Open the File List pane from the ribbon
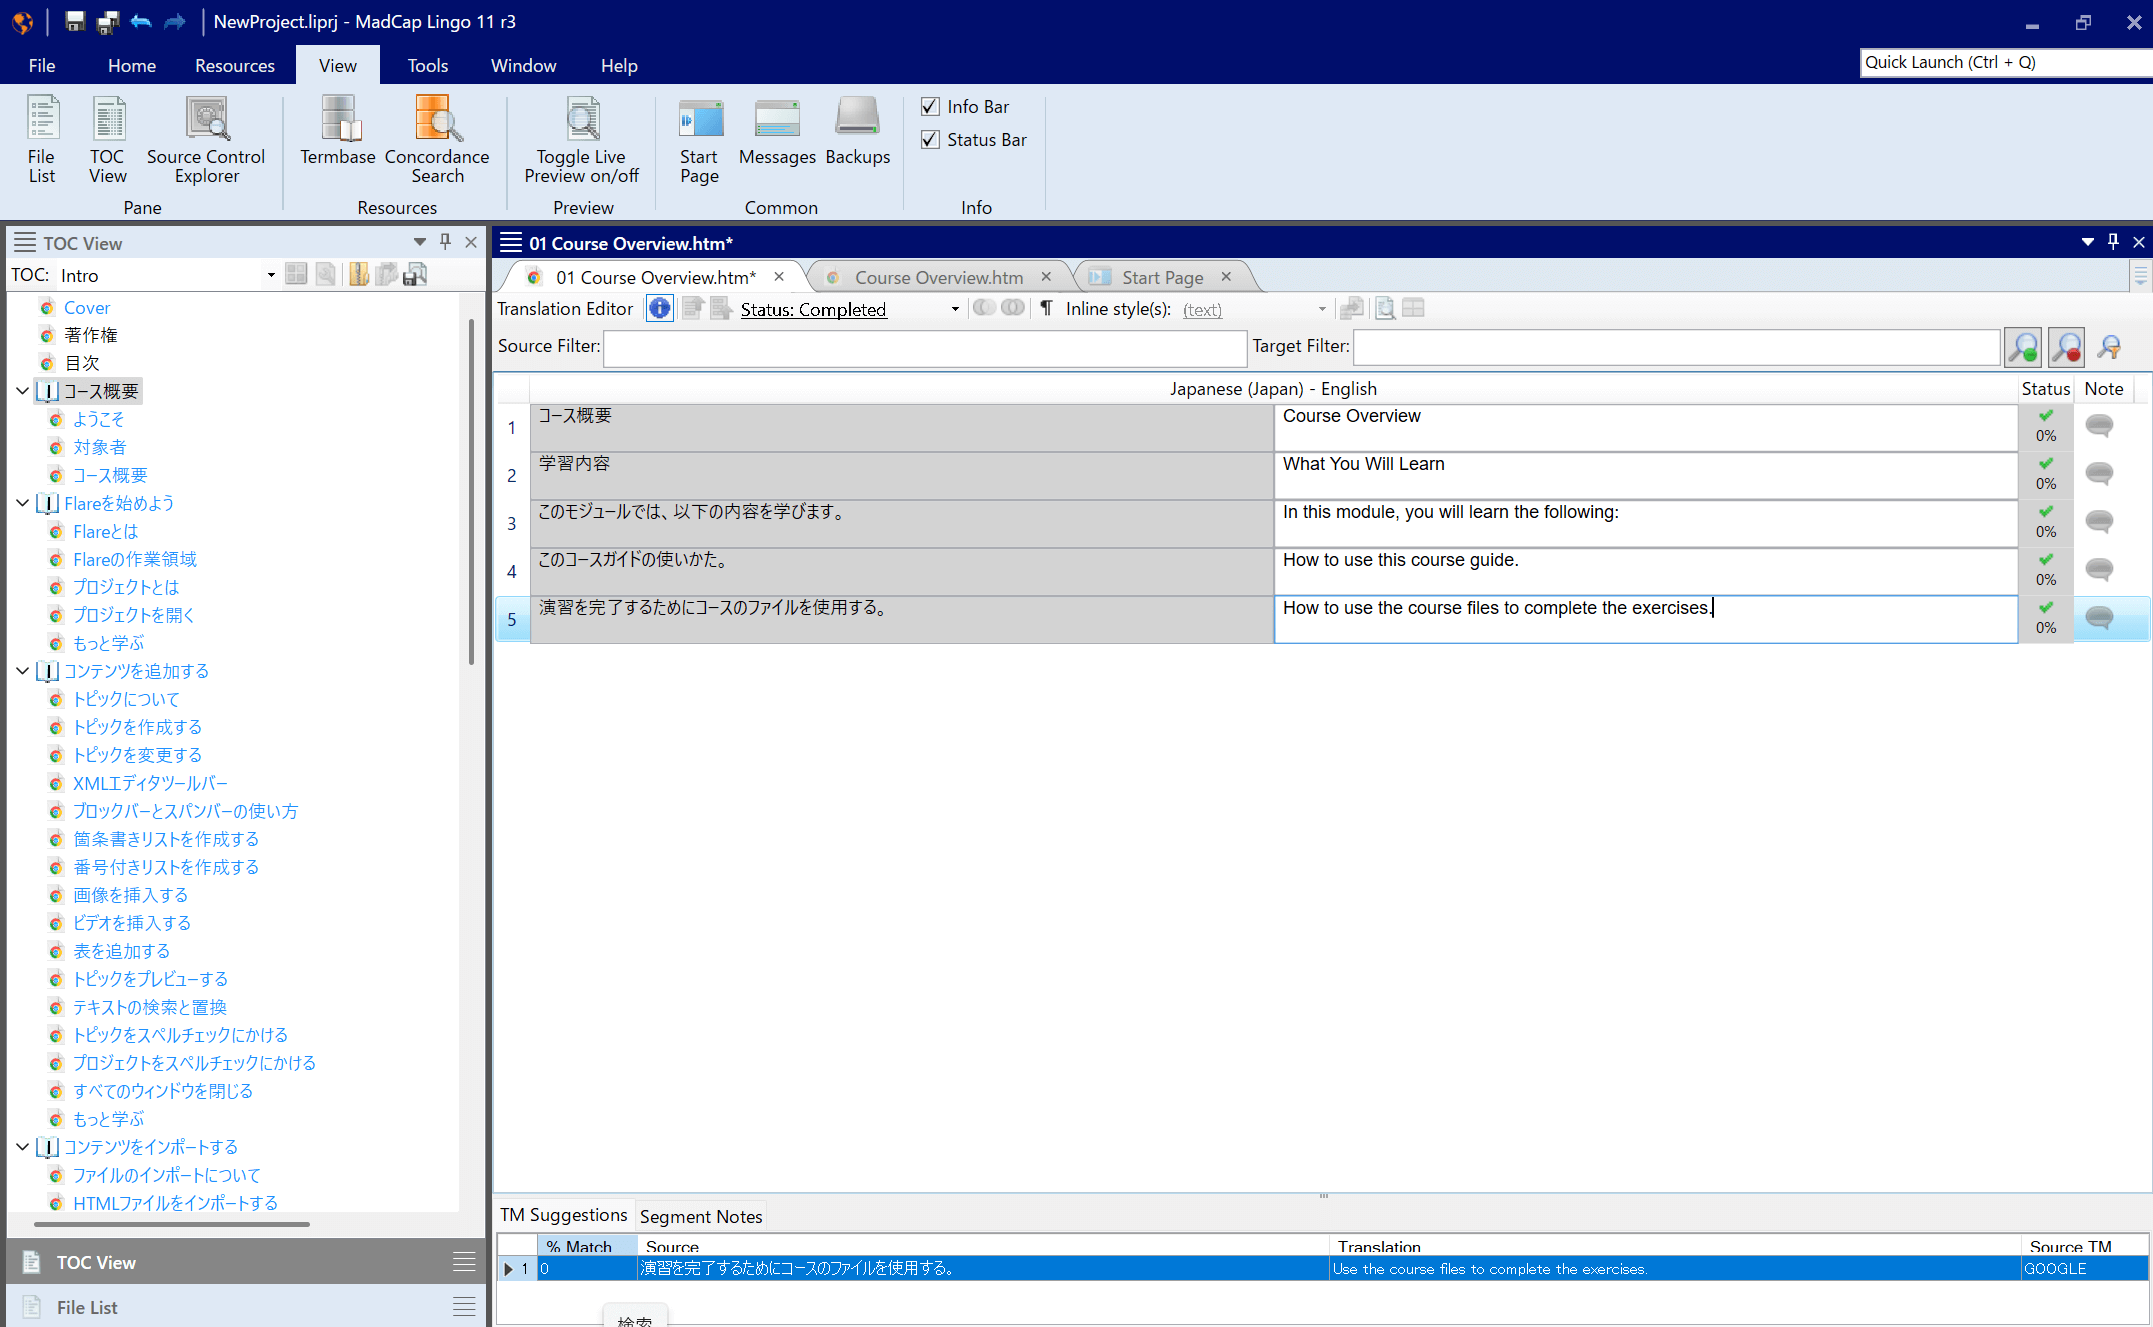Viewport: 2153px width, 1327px height. click(41, 140)
